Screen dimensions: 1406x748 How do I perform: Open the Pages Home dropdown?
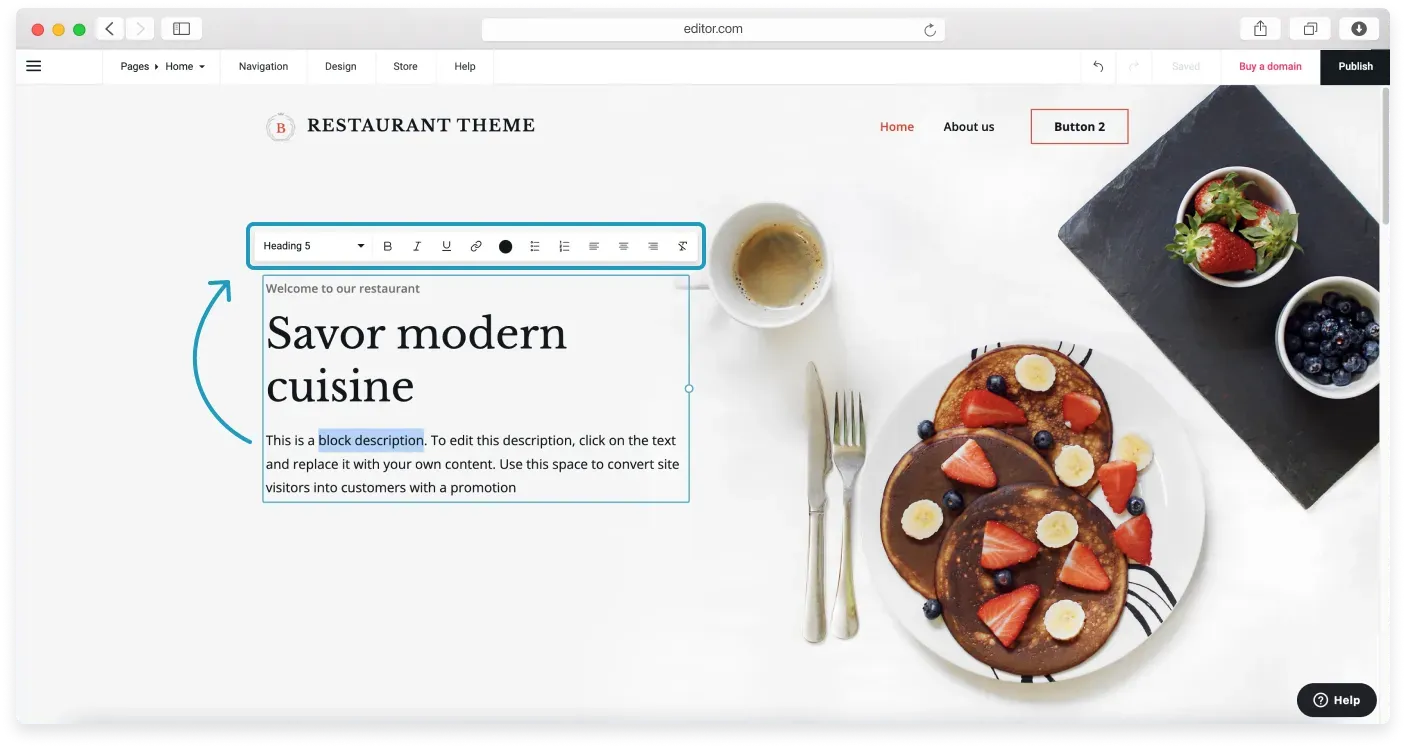162,66
